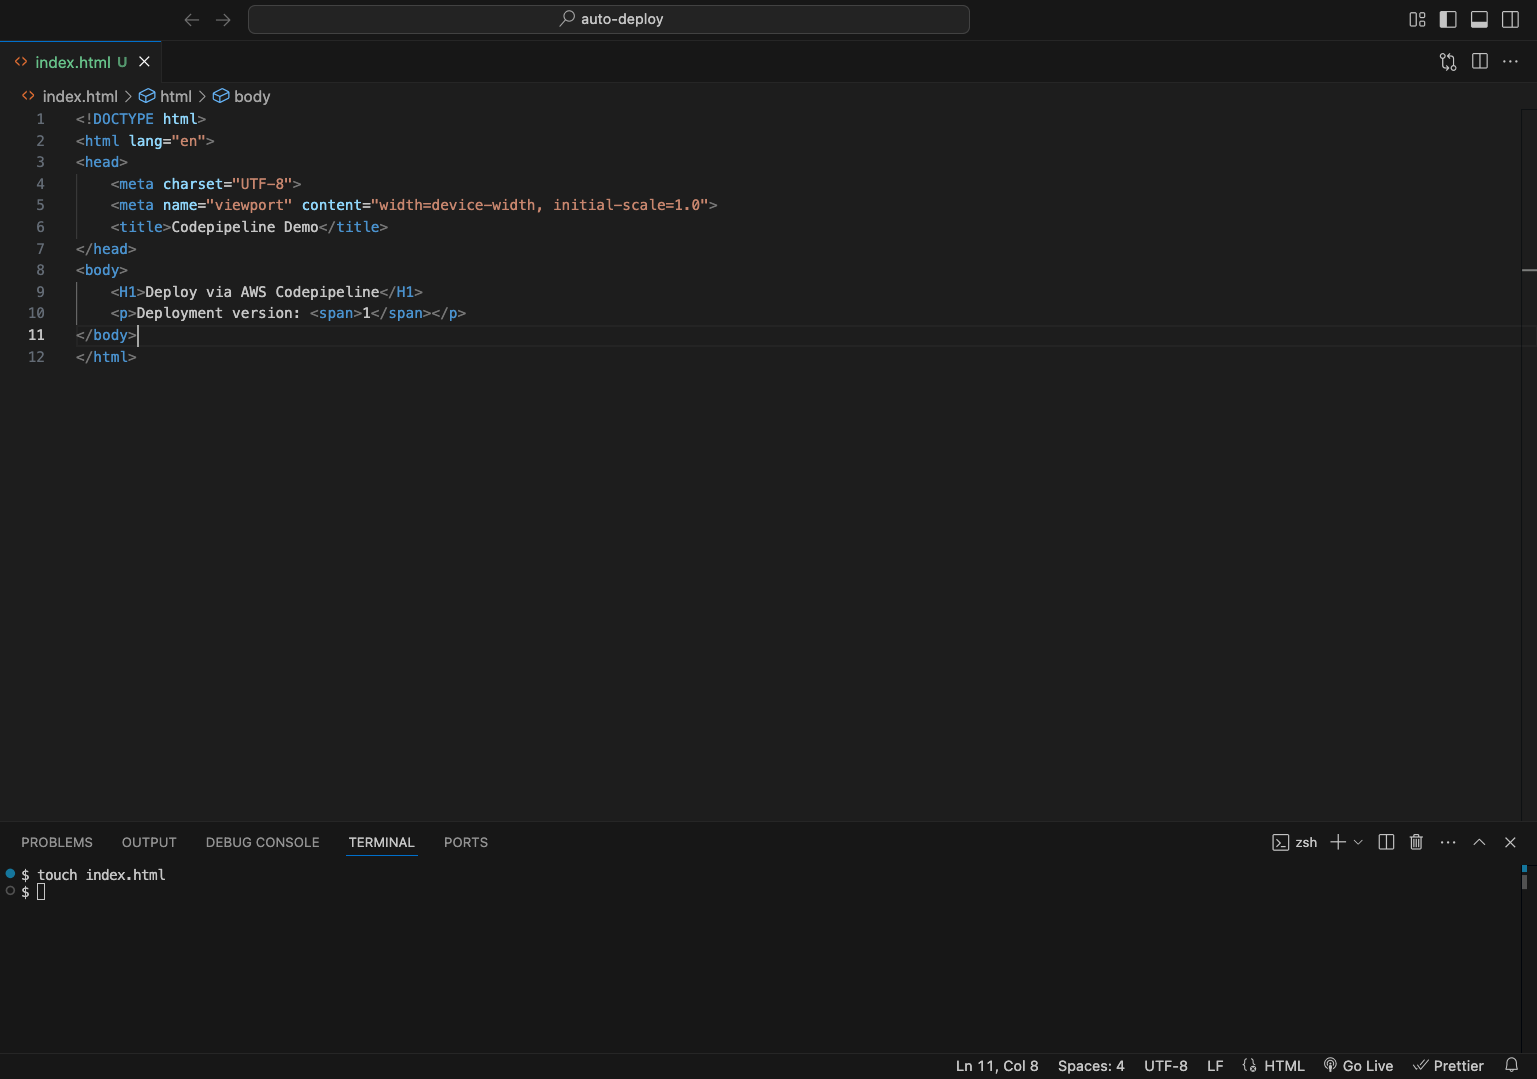Start server with 'Go Live'
Image resolution: width=1537 pixels, height=1079 pixels.
coord(1358,1066)
